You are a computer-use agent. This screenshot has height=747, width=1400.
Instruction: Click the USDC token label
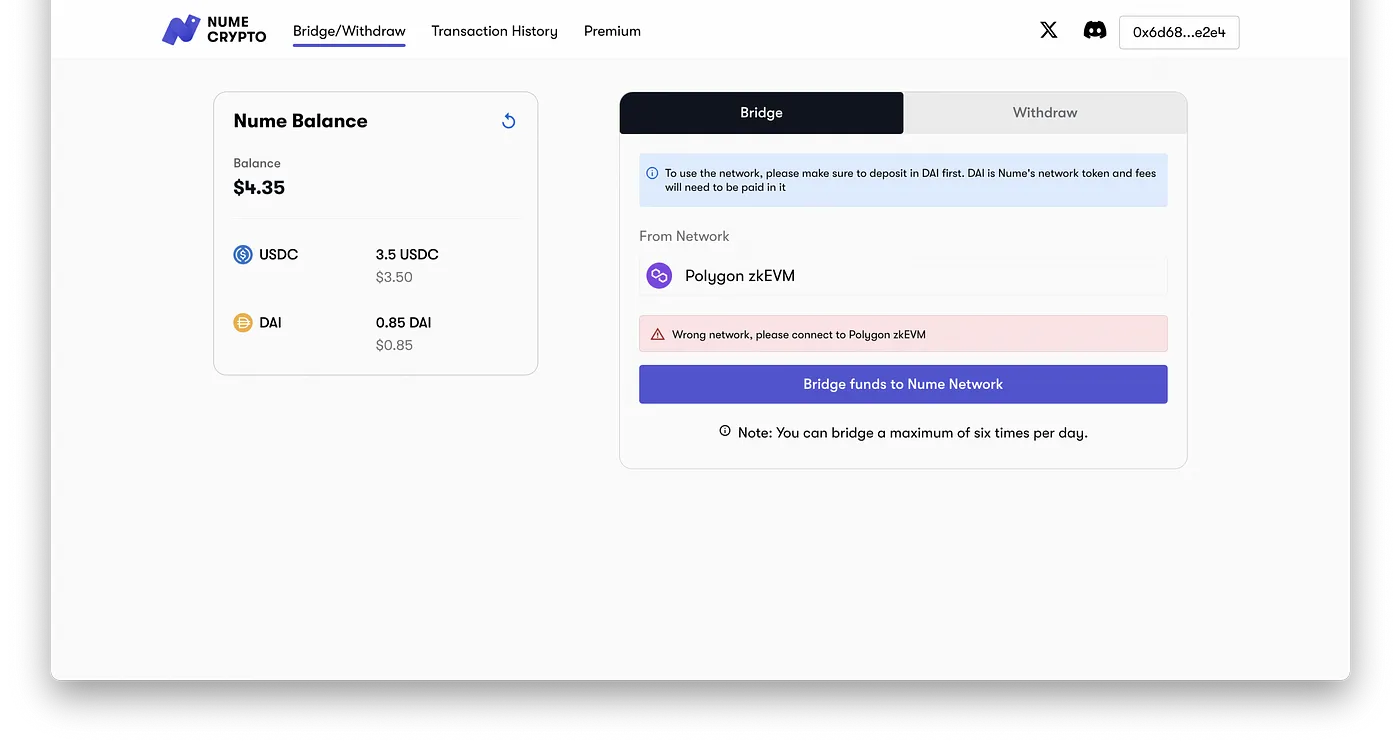[x=279, y=254]
